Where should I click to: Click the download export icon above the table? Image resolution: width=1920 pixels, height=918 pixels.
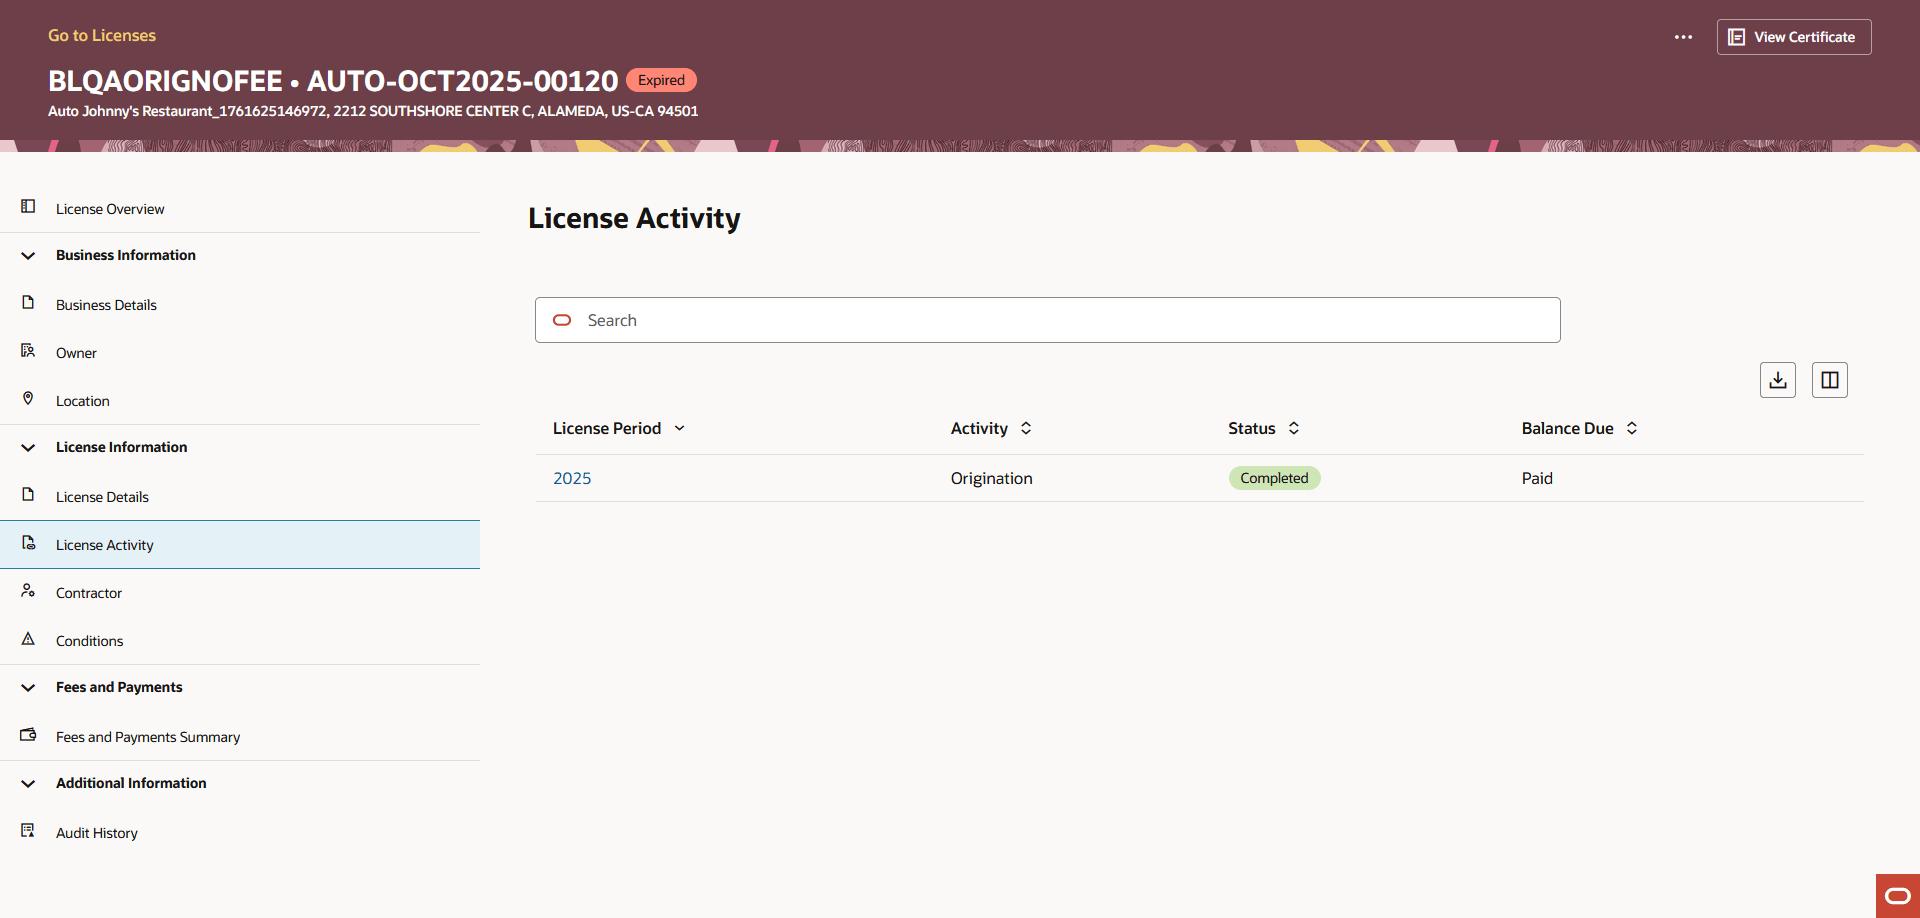[1777, 379]
